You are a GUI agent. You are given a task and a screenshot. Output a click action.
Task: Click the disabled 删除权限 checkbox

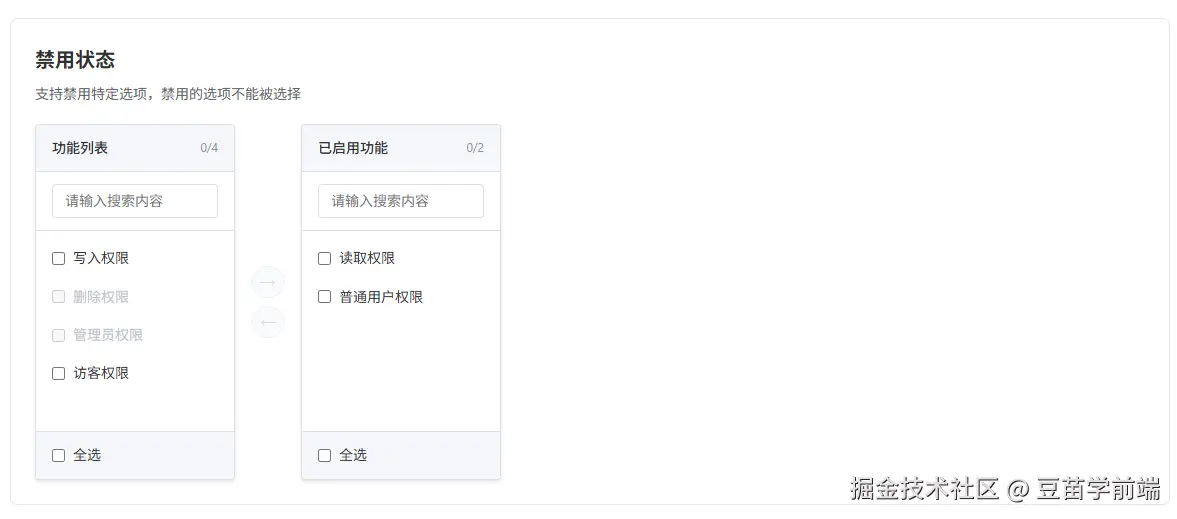tap(58, 297)
